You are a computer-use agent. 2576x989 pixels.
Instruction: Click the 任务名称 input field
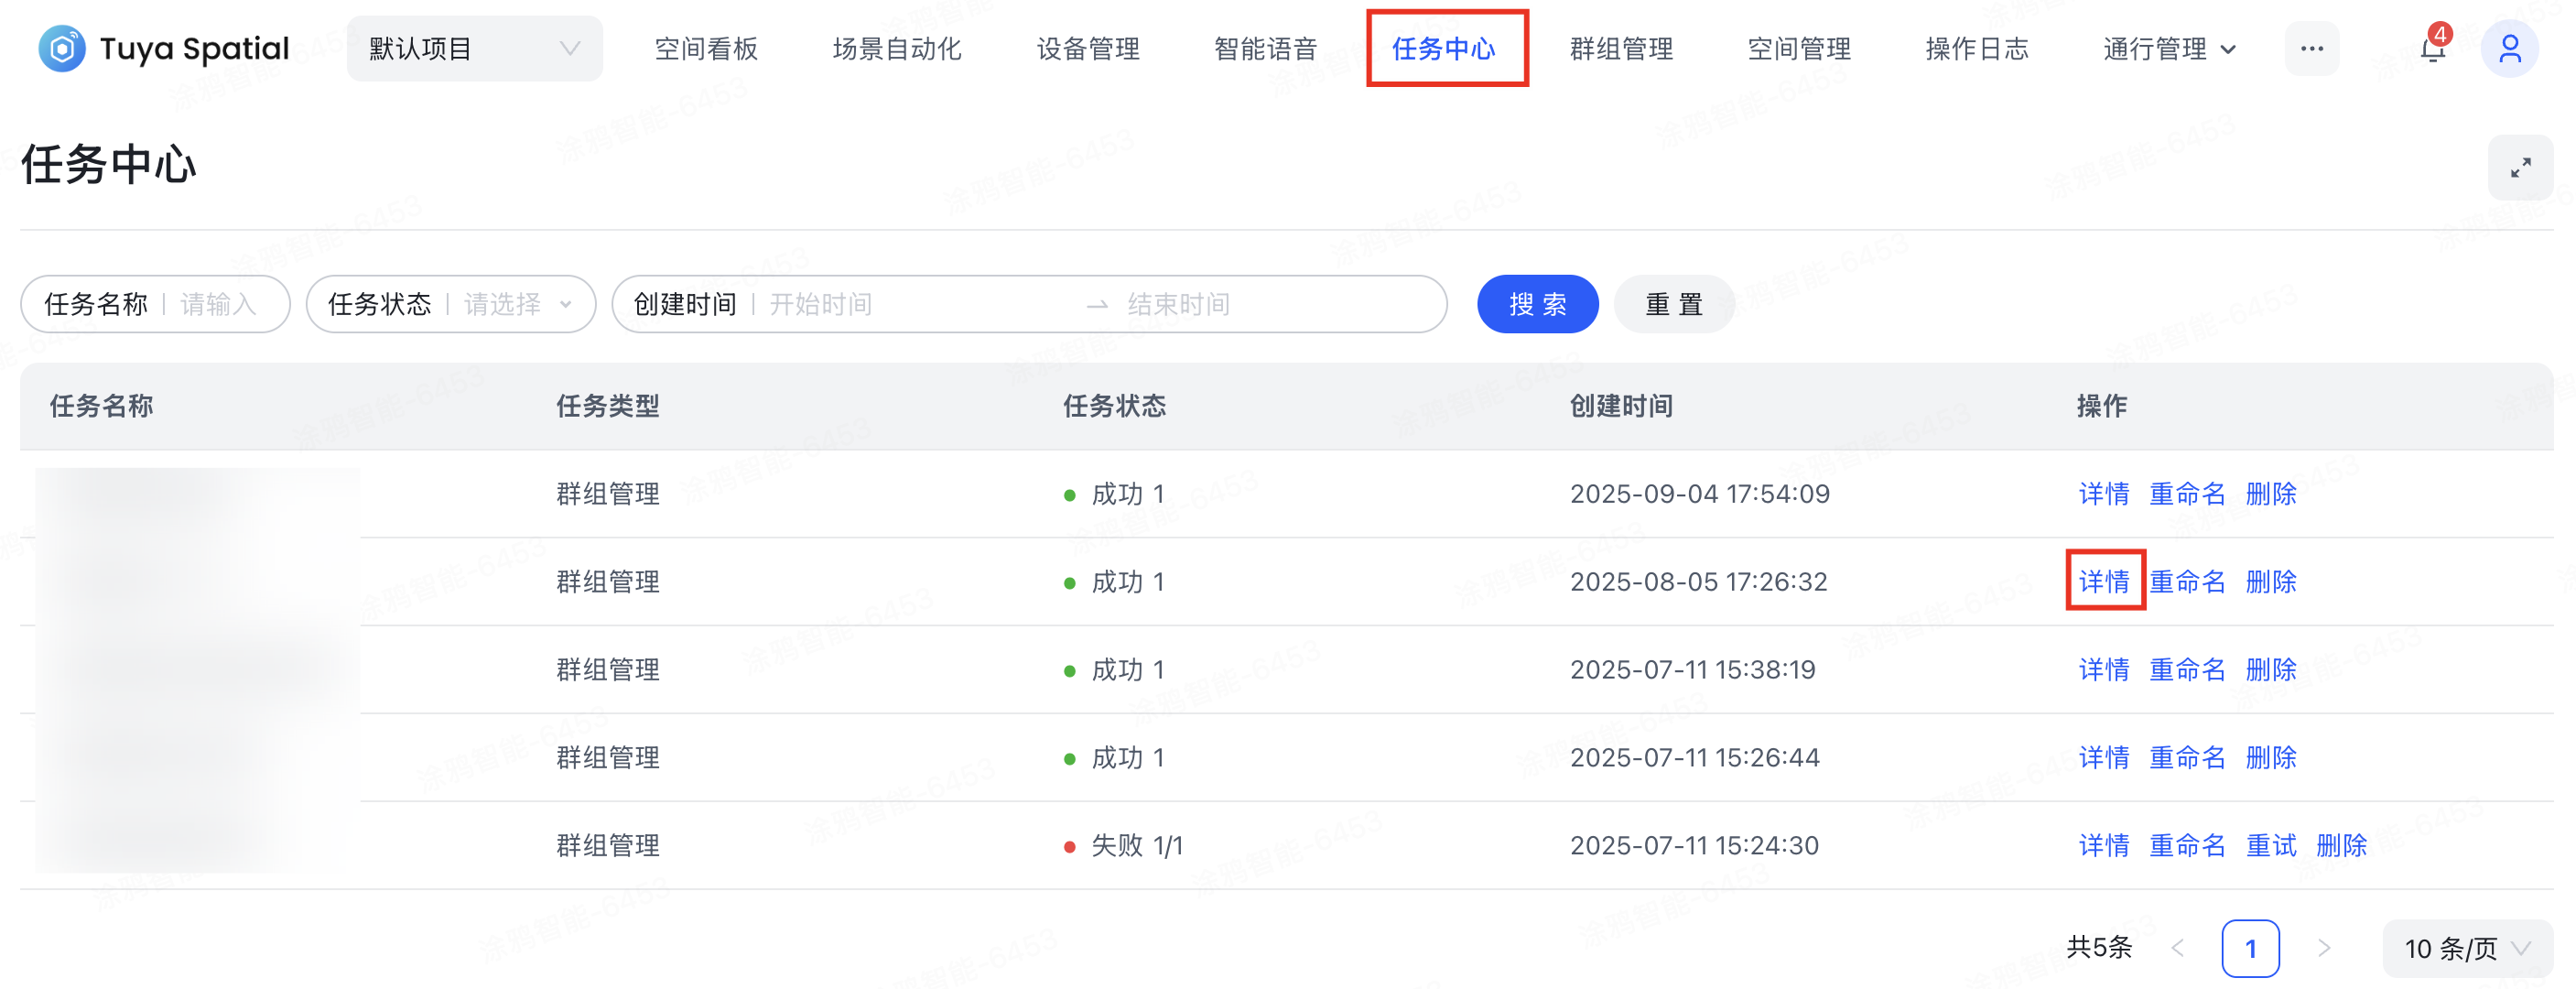point(222,304)
